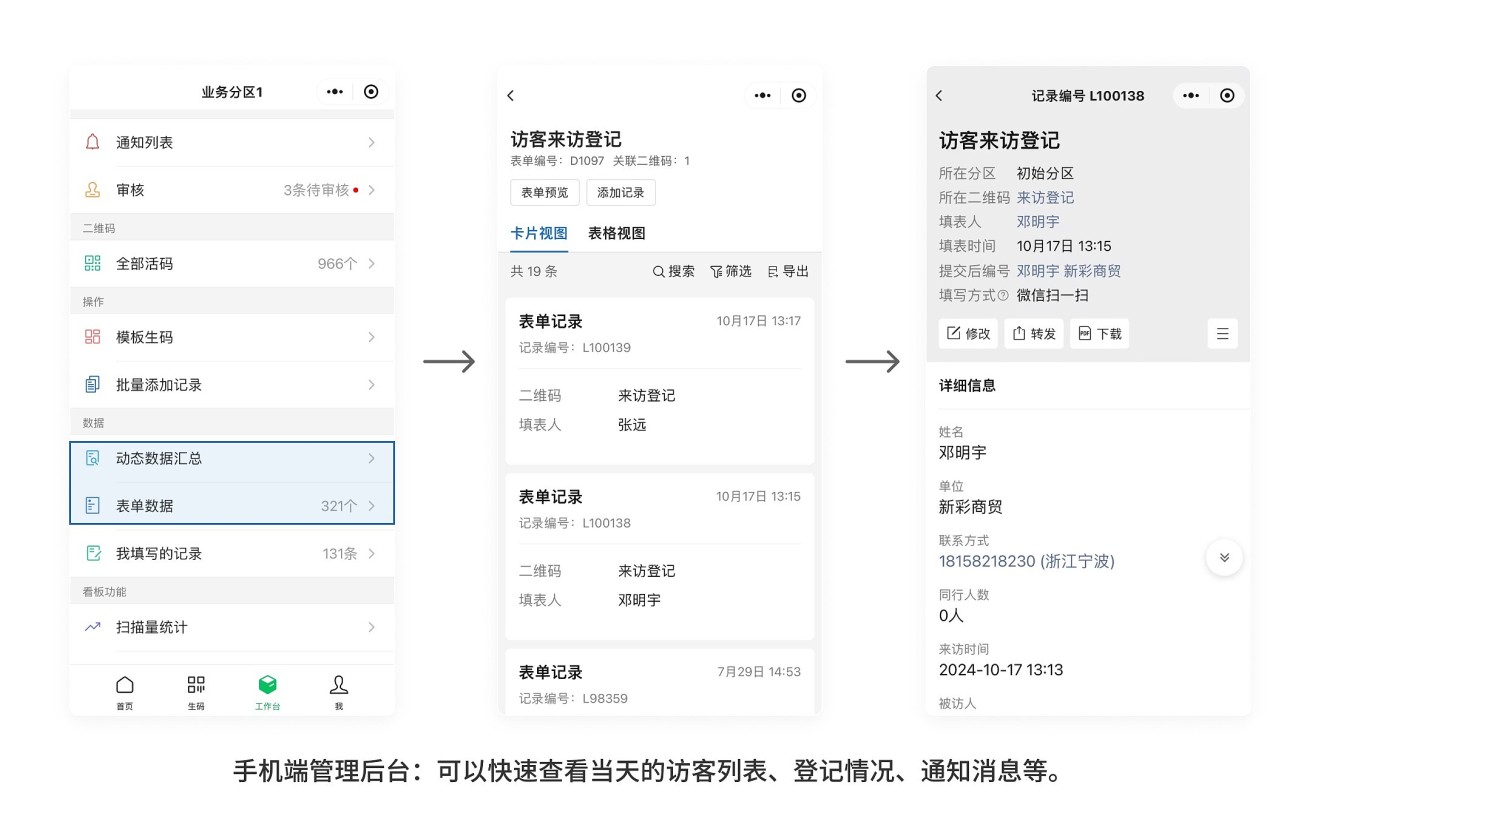Image resolution: width=1500 pixels, height=816 pixels.
Task: Switch to the 卡片视图 tab
Action: pos(539,233)
